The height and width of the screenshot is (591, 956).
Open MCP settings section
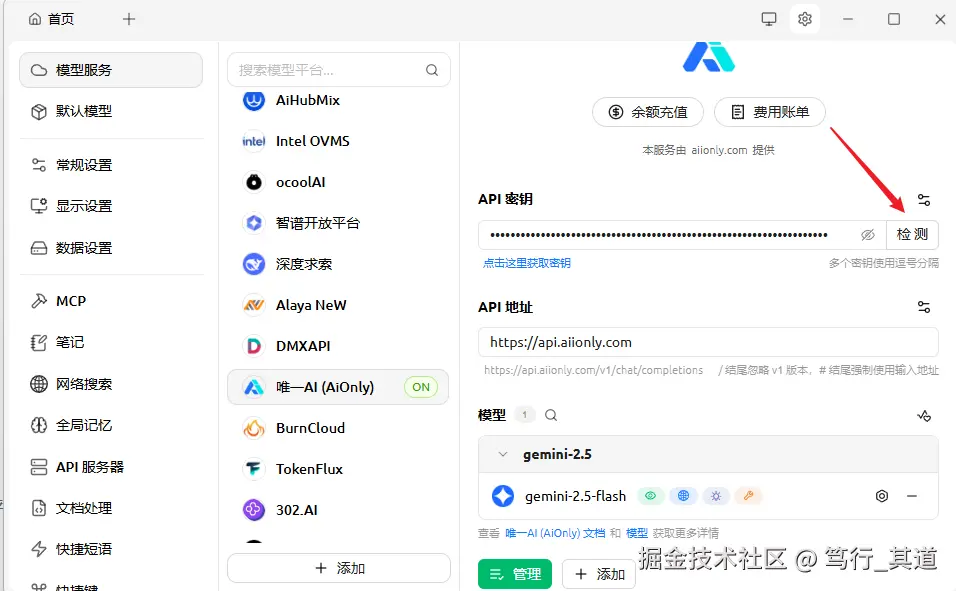point(111,301)
